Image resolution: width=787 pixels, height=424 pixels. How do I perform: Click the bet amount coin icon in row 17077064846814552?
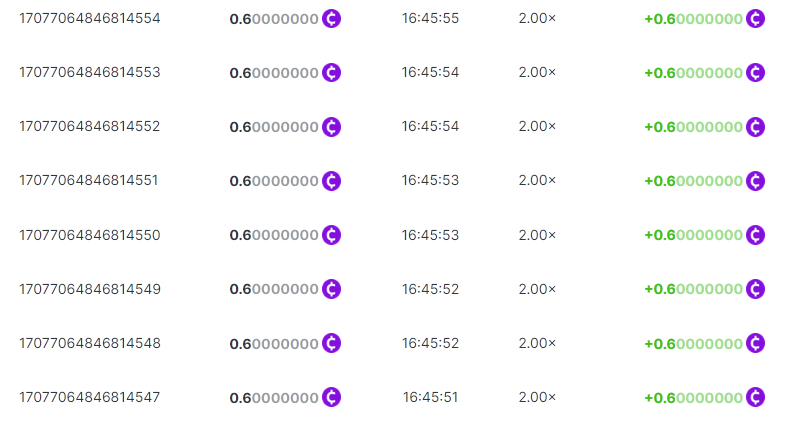(x=332, y=127)
